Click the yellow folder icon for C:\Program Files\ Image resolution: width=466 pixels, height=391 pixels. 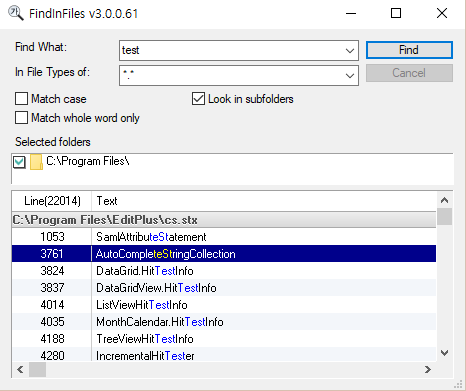click(x=36, y=162)
